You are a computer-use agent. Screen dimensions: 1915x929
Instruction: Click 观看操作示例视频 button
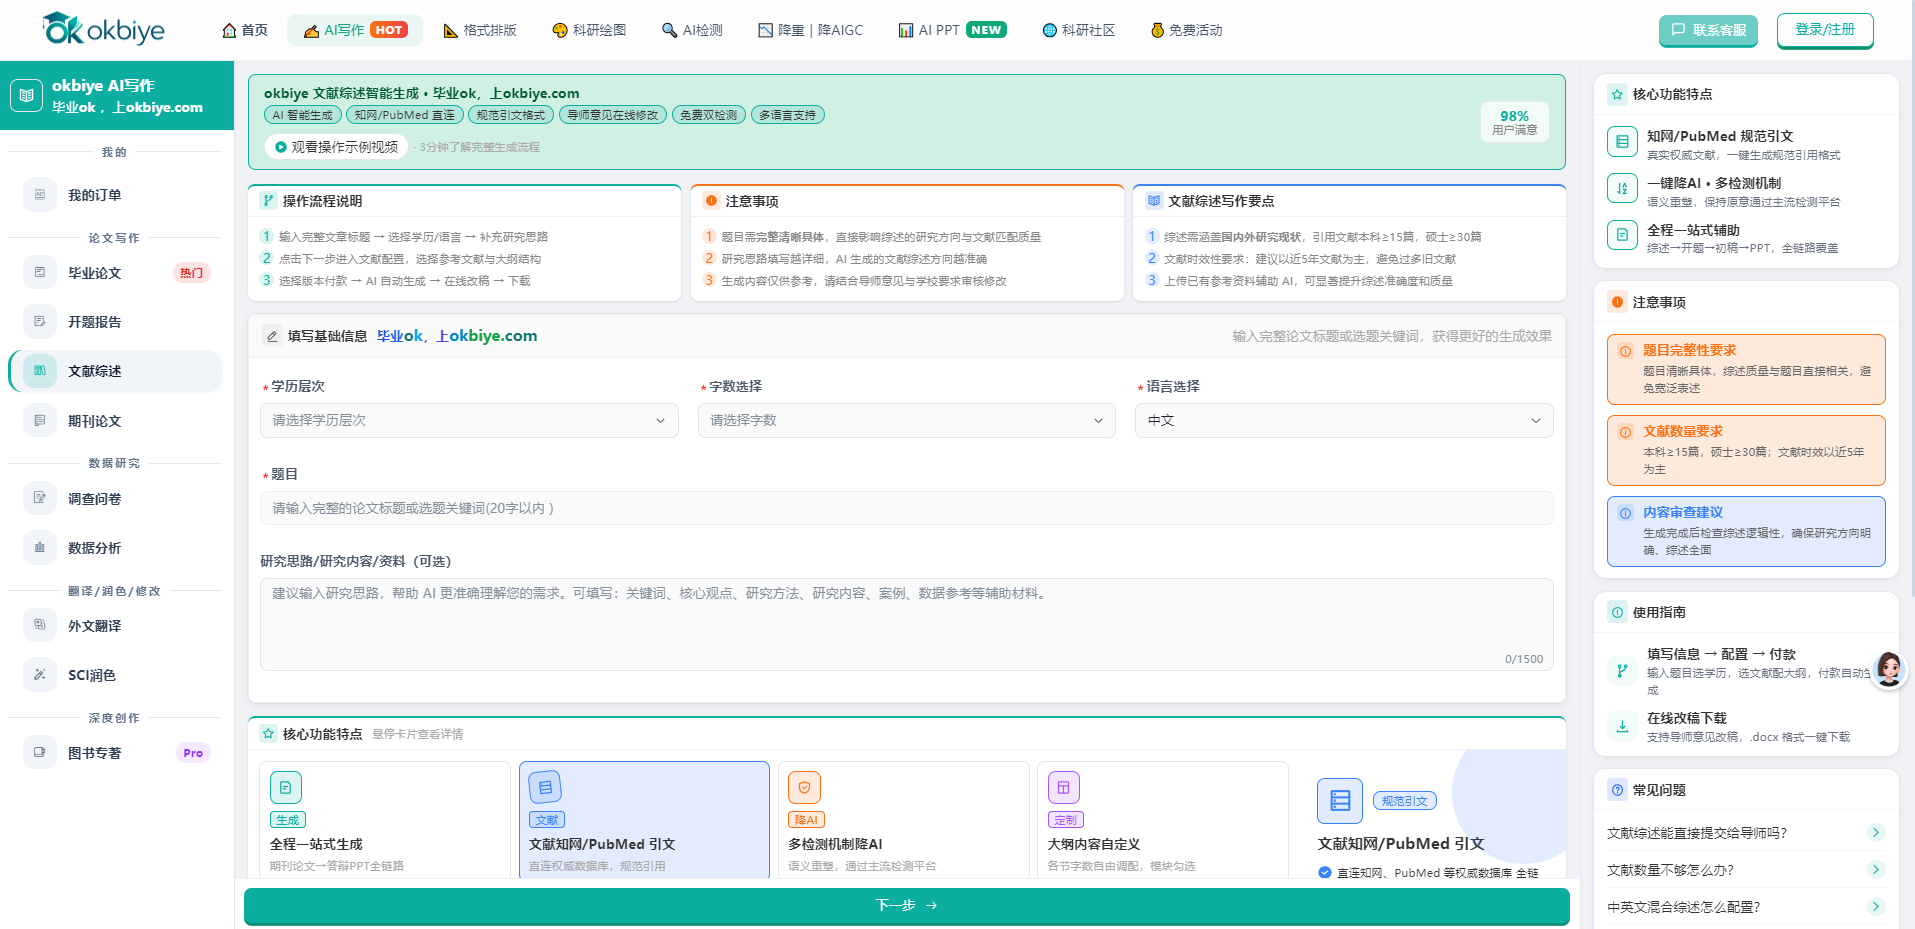(x=336, y=147)
